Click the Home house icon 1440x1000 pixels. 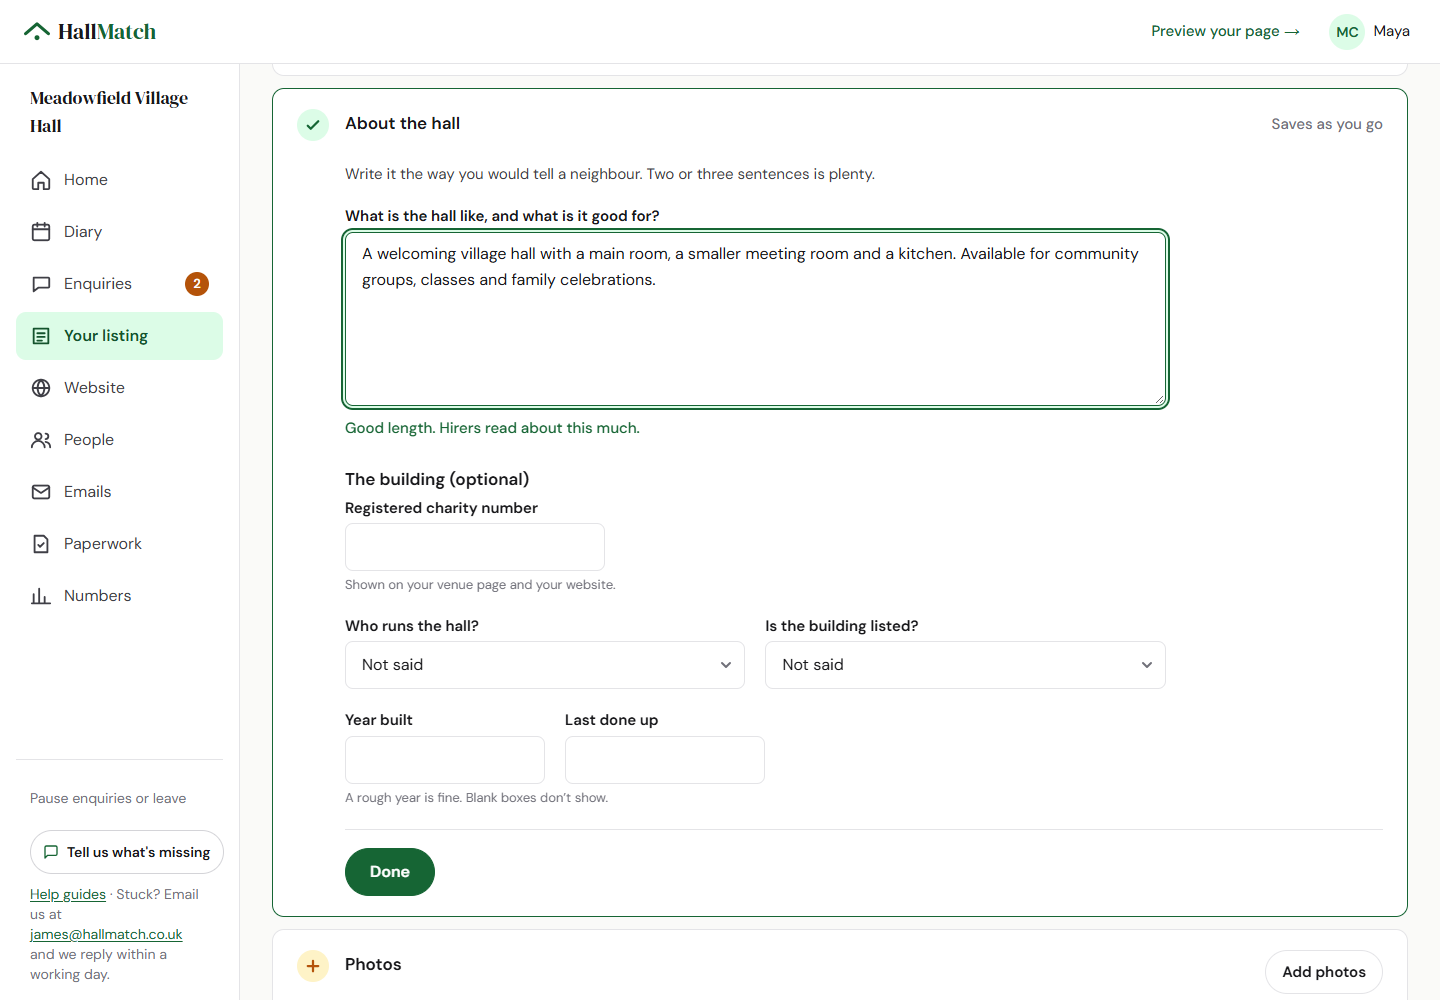point(41,180)
